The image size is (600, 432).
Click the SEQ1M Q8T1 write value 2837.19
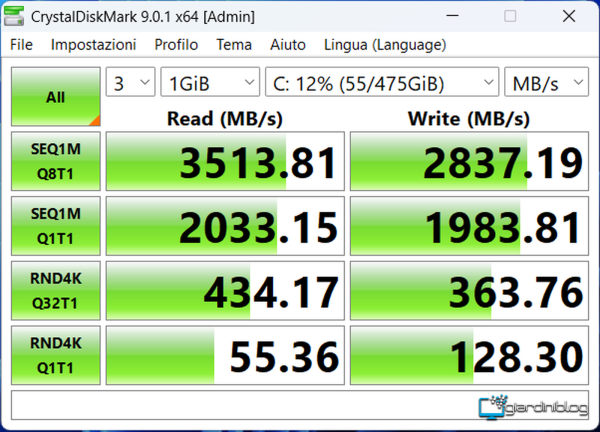click(x=469, y=161)
